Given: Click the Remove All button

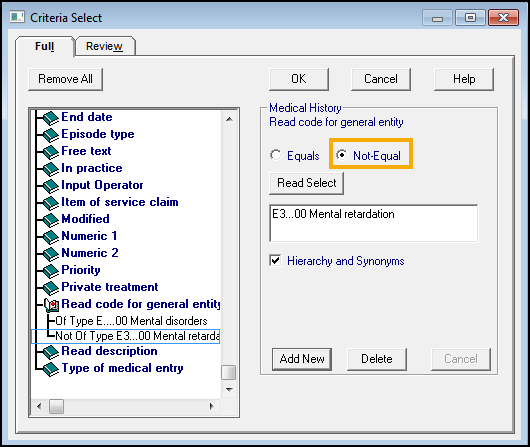Looking at the screenshot, I should pos(65,79).
